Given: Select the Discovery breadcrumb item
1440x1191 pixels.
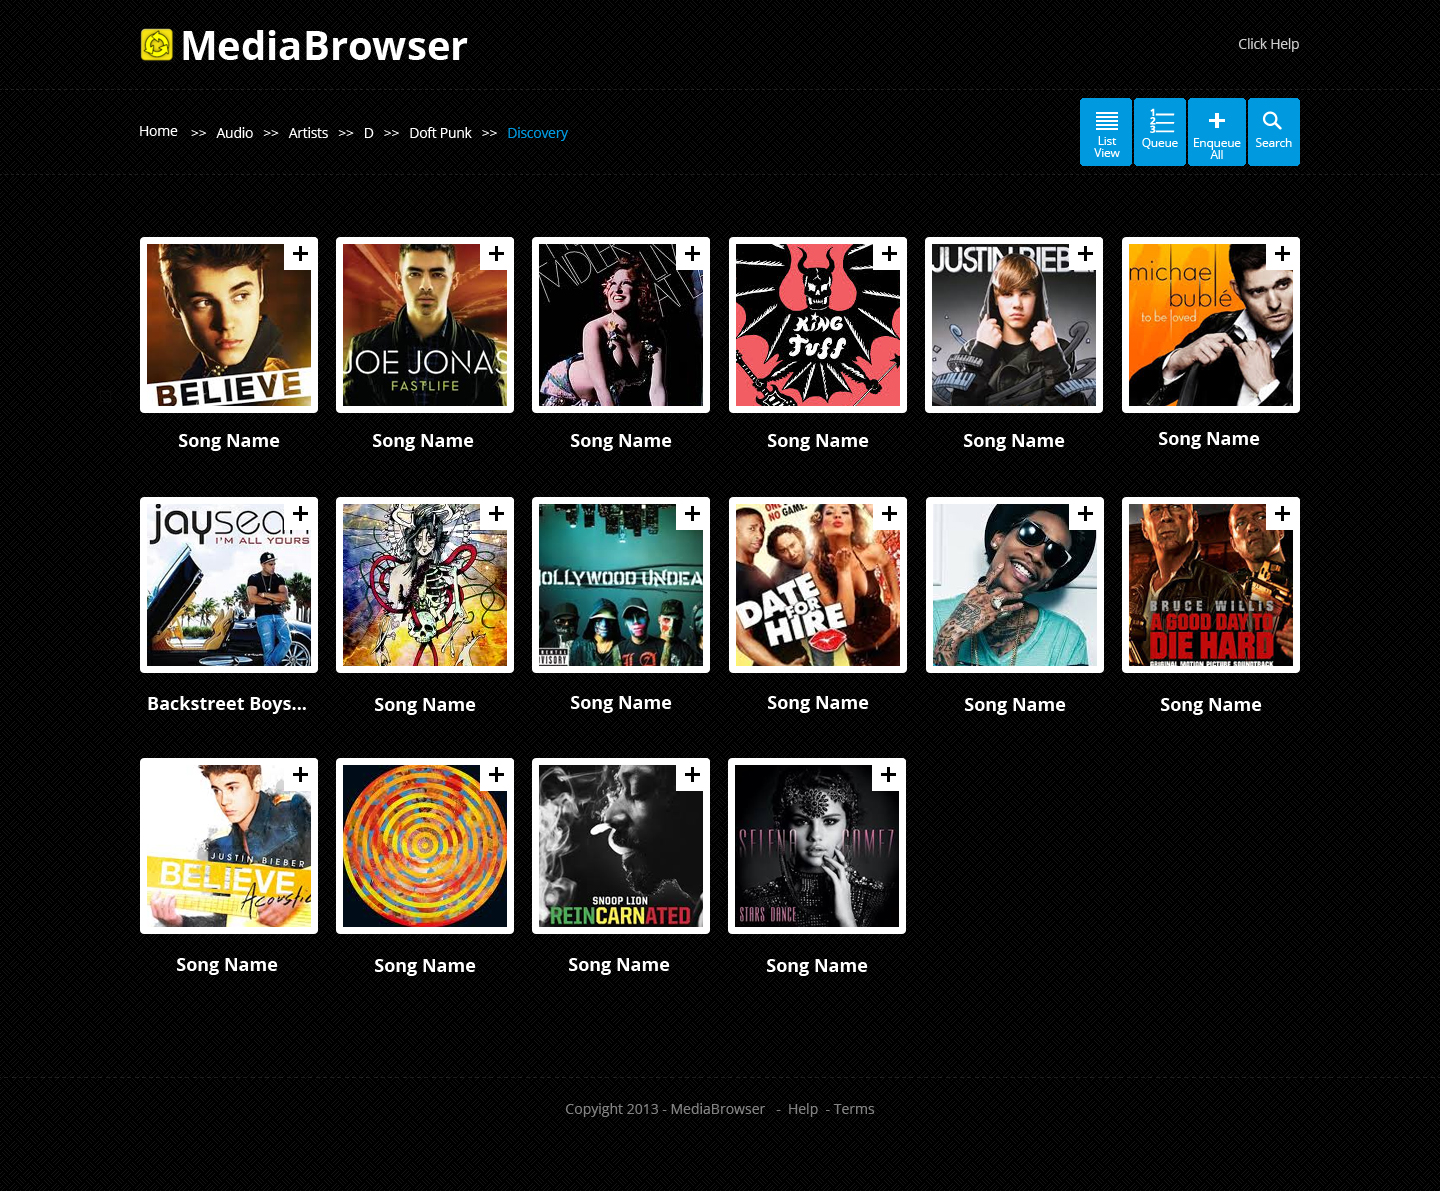Looking at the screenshot, I should pyautogui.click(x=537, y=133).
